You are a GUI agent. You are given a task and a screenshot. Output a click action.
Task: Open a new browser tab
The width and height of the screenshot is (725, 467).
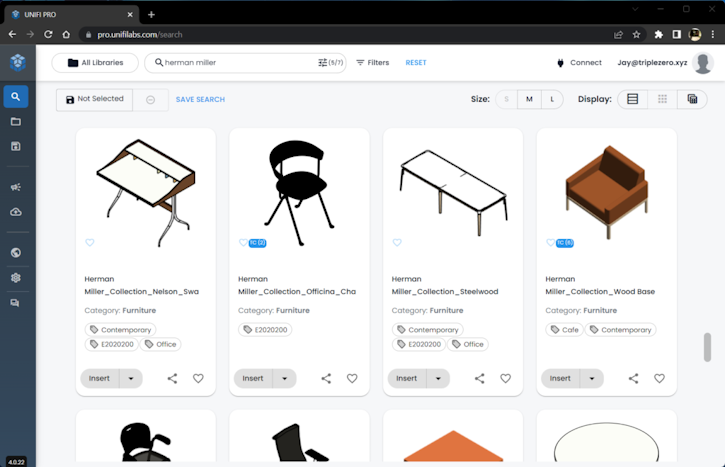click(x=151, y=14)
